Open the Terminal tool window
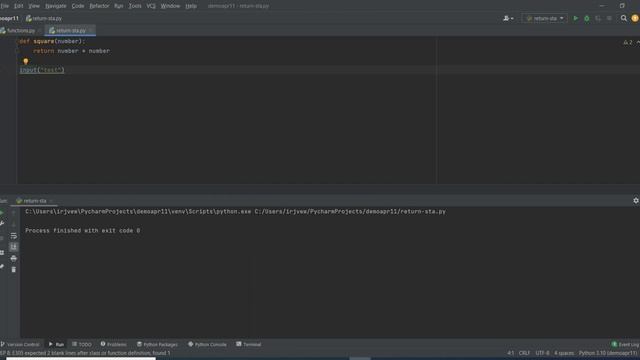The height and width of the screenshot is (360, 640). point(249,344)
